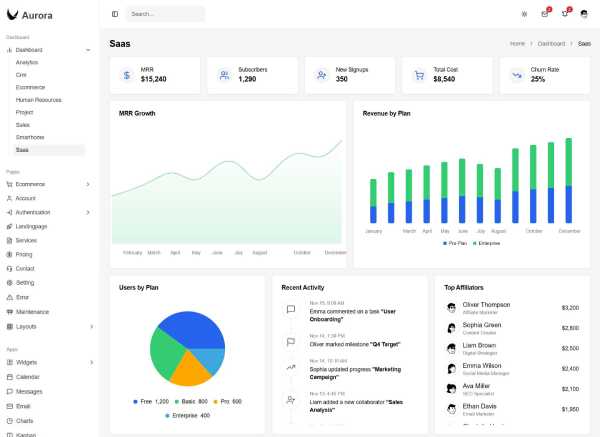Click the Total Cost shopping cart icon
This screenshot has height=437, width=600.
418,75
